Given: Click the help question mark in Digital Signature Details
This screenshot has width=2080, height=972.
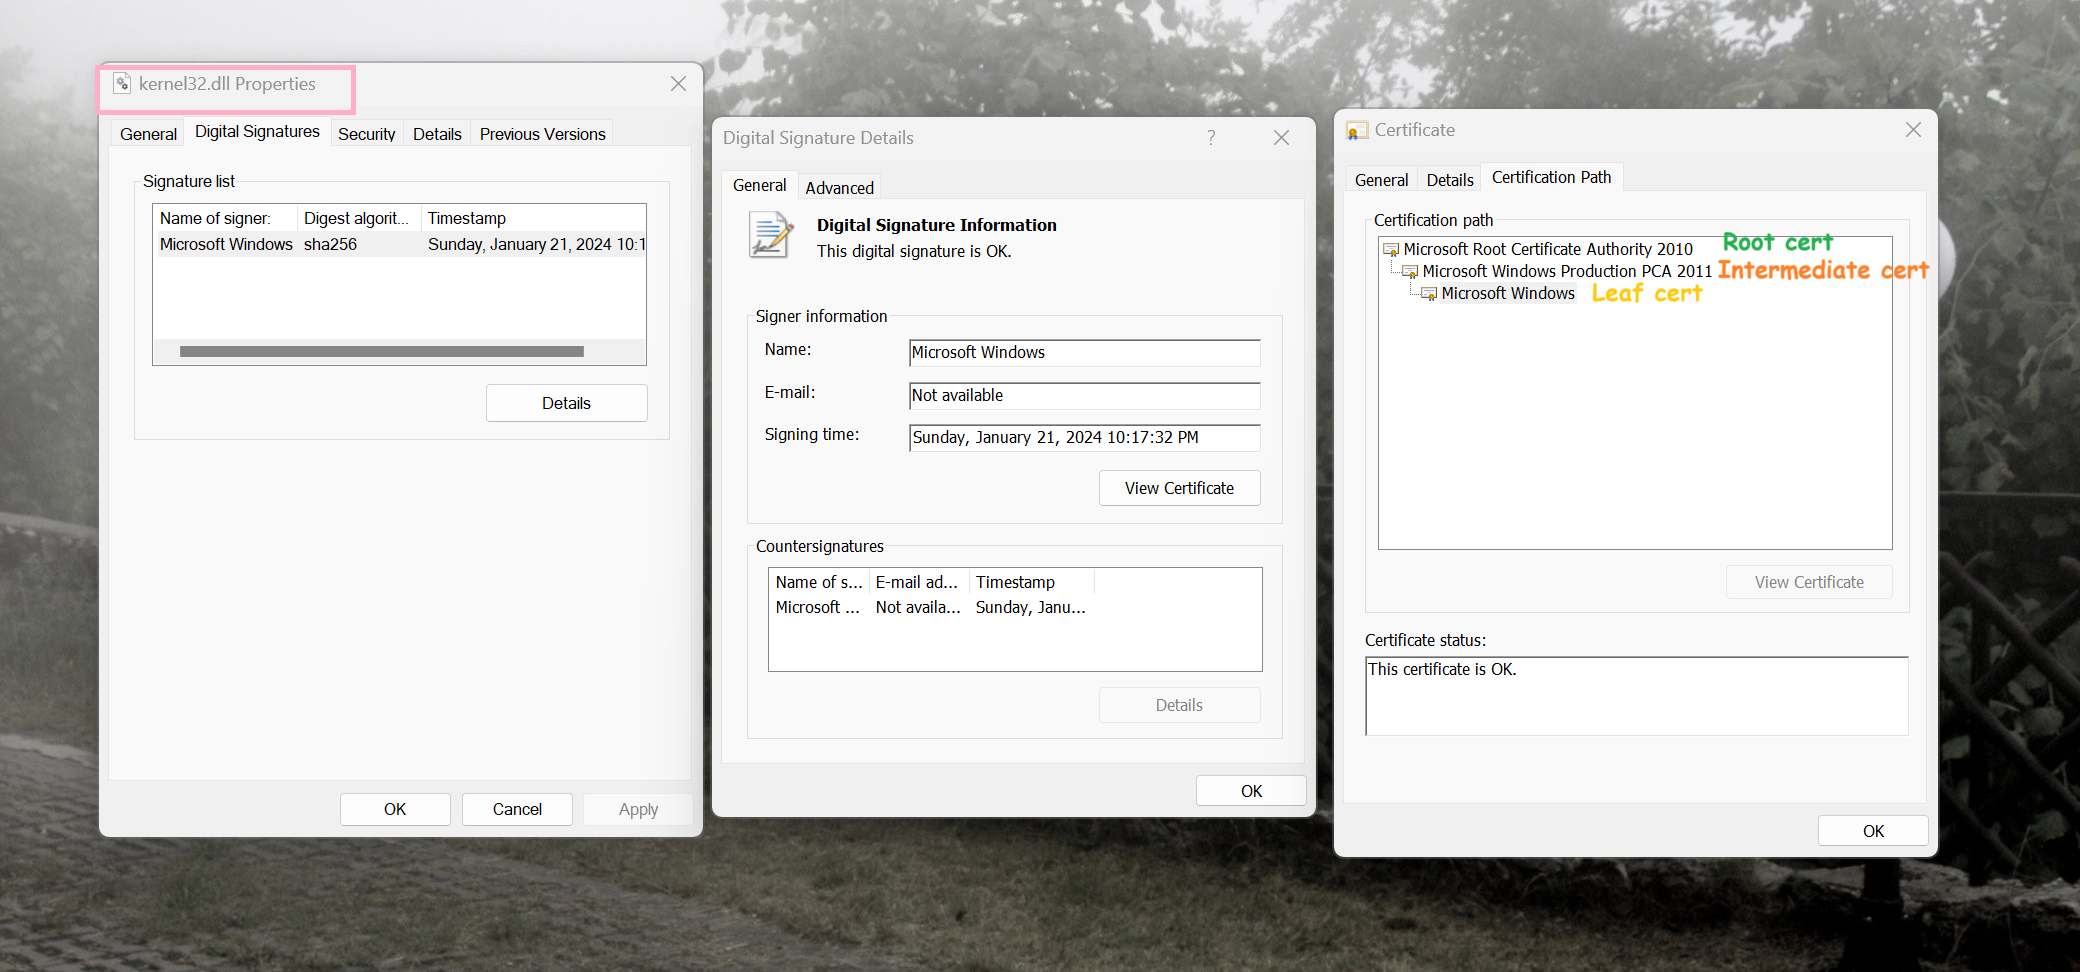Looking at the screenshot, I should coord(1211,138).
